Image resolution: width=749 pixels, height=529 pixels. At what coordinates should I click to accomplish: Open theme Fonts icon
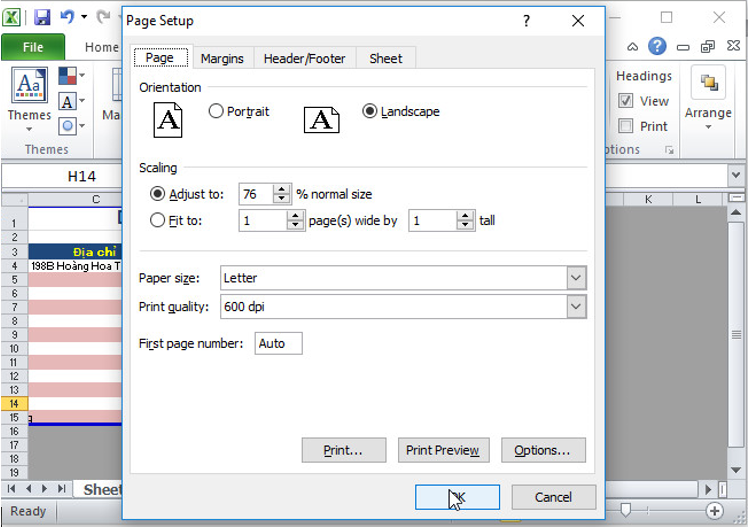tap(68, 101)
